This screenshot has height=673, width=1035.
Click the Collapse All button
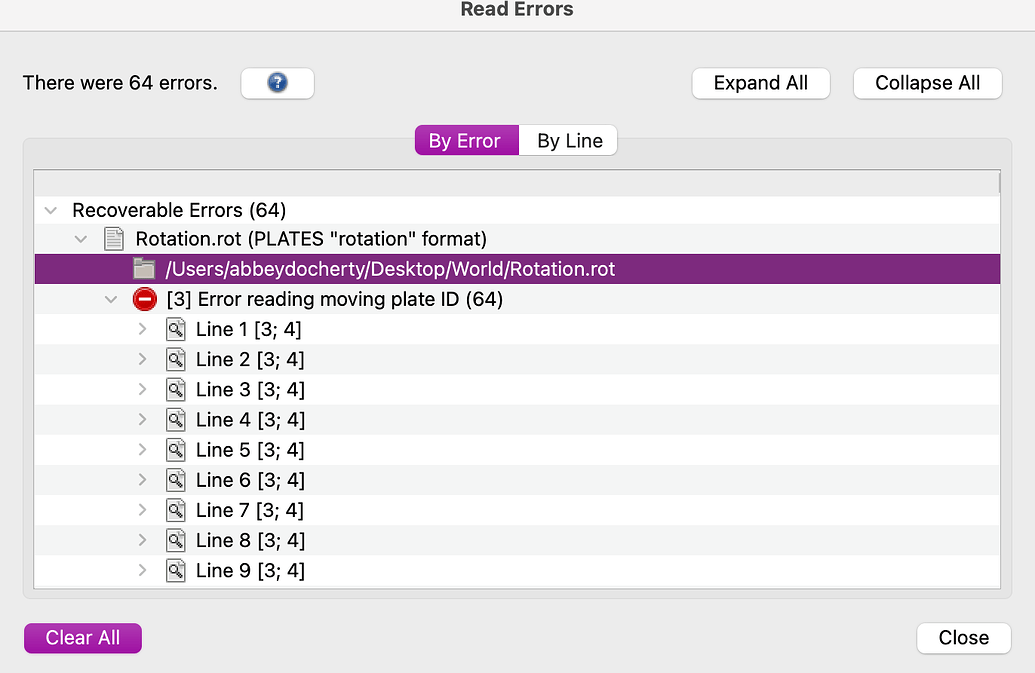pyautogui.click(x=927, y=83)
